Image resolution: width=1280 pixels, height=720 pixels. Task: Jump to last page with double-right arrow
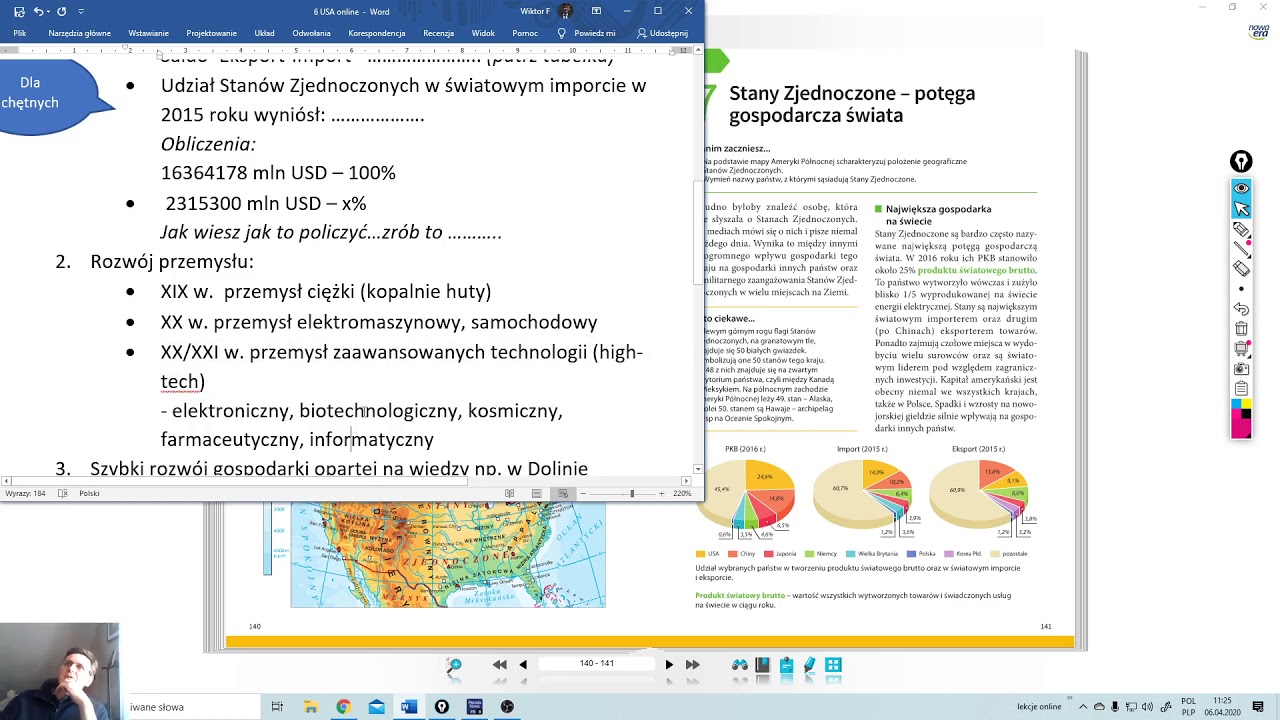coord(692,664)
